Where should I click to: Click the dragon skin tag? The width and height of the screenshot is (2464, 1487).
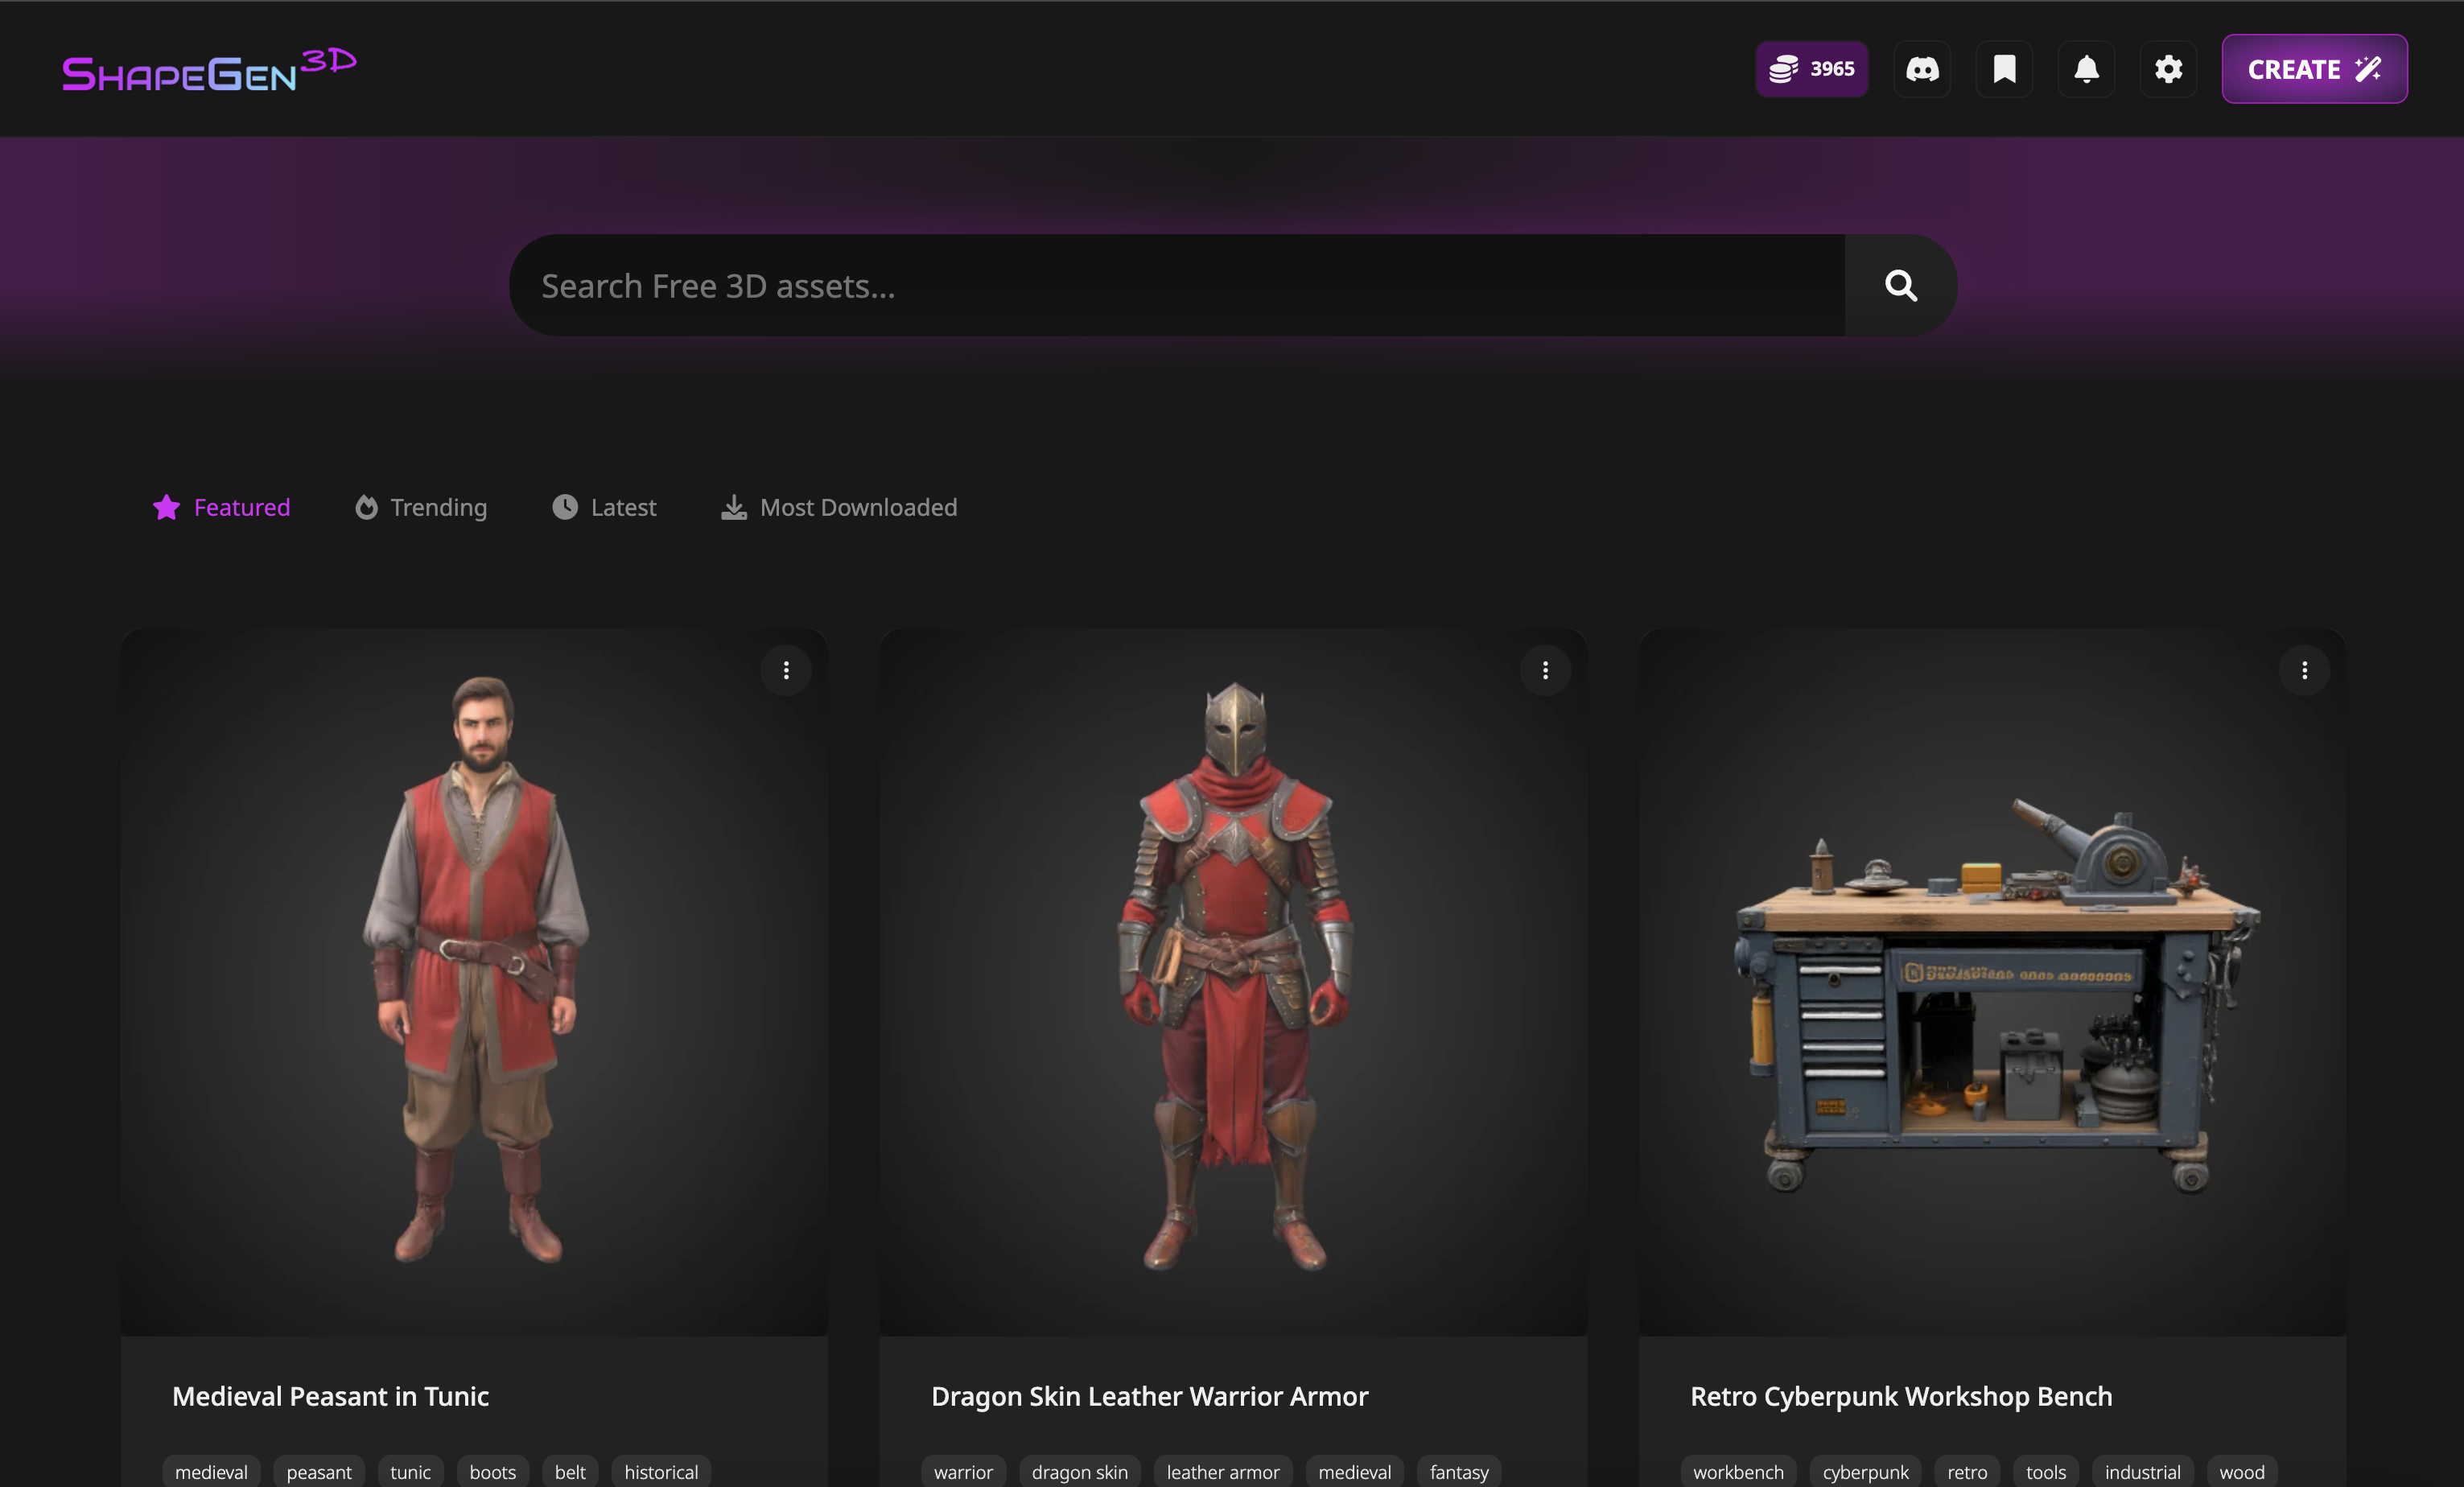(1079, 1472)
